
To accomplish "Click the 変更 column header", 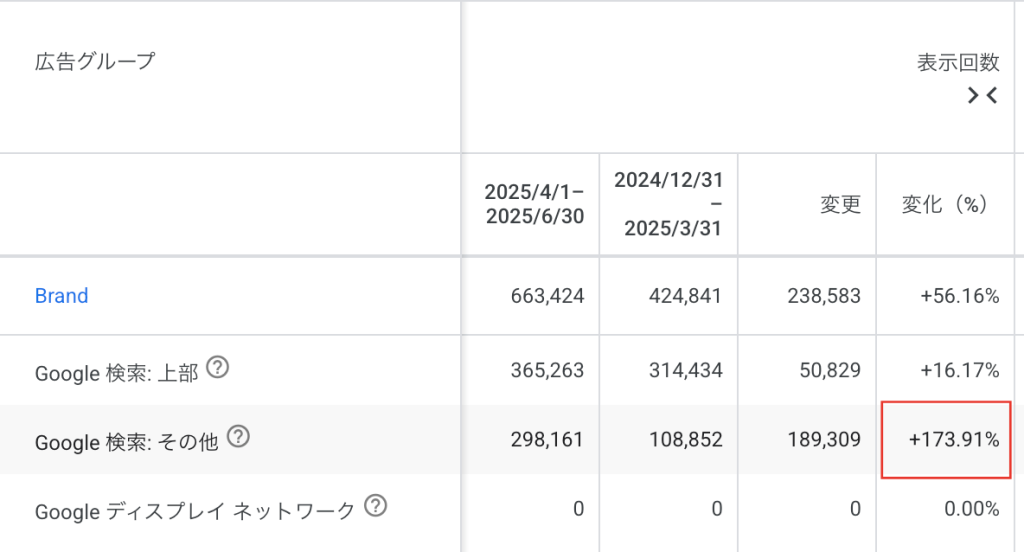I will click(840, 204).
